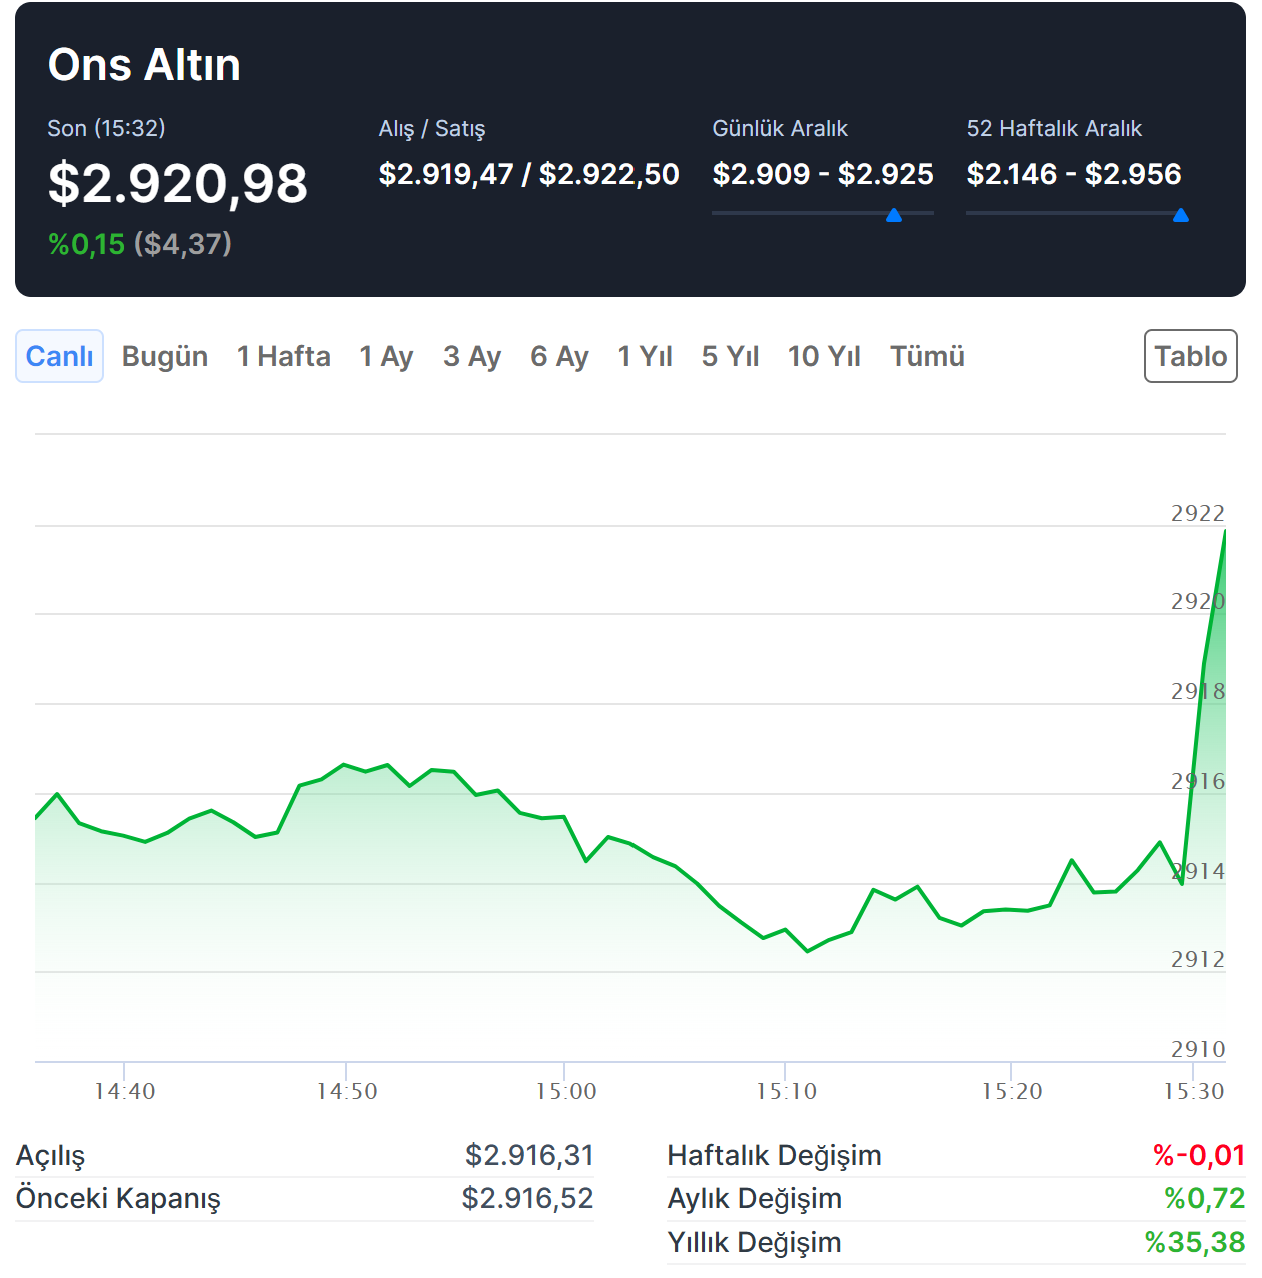Click the 52 Haftalık Aralık range marker
Screen dimensions: 1262x1278
[x=1180, y=215]
